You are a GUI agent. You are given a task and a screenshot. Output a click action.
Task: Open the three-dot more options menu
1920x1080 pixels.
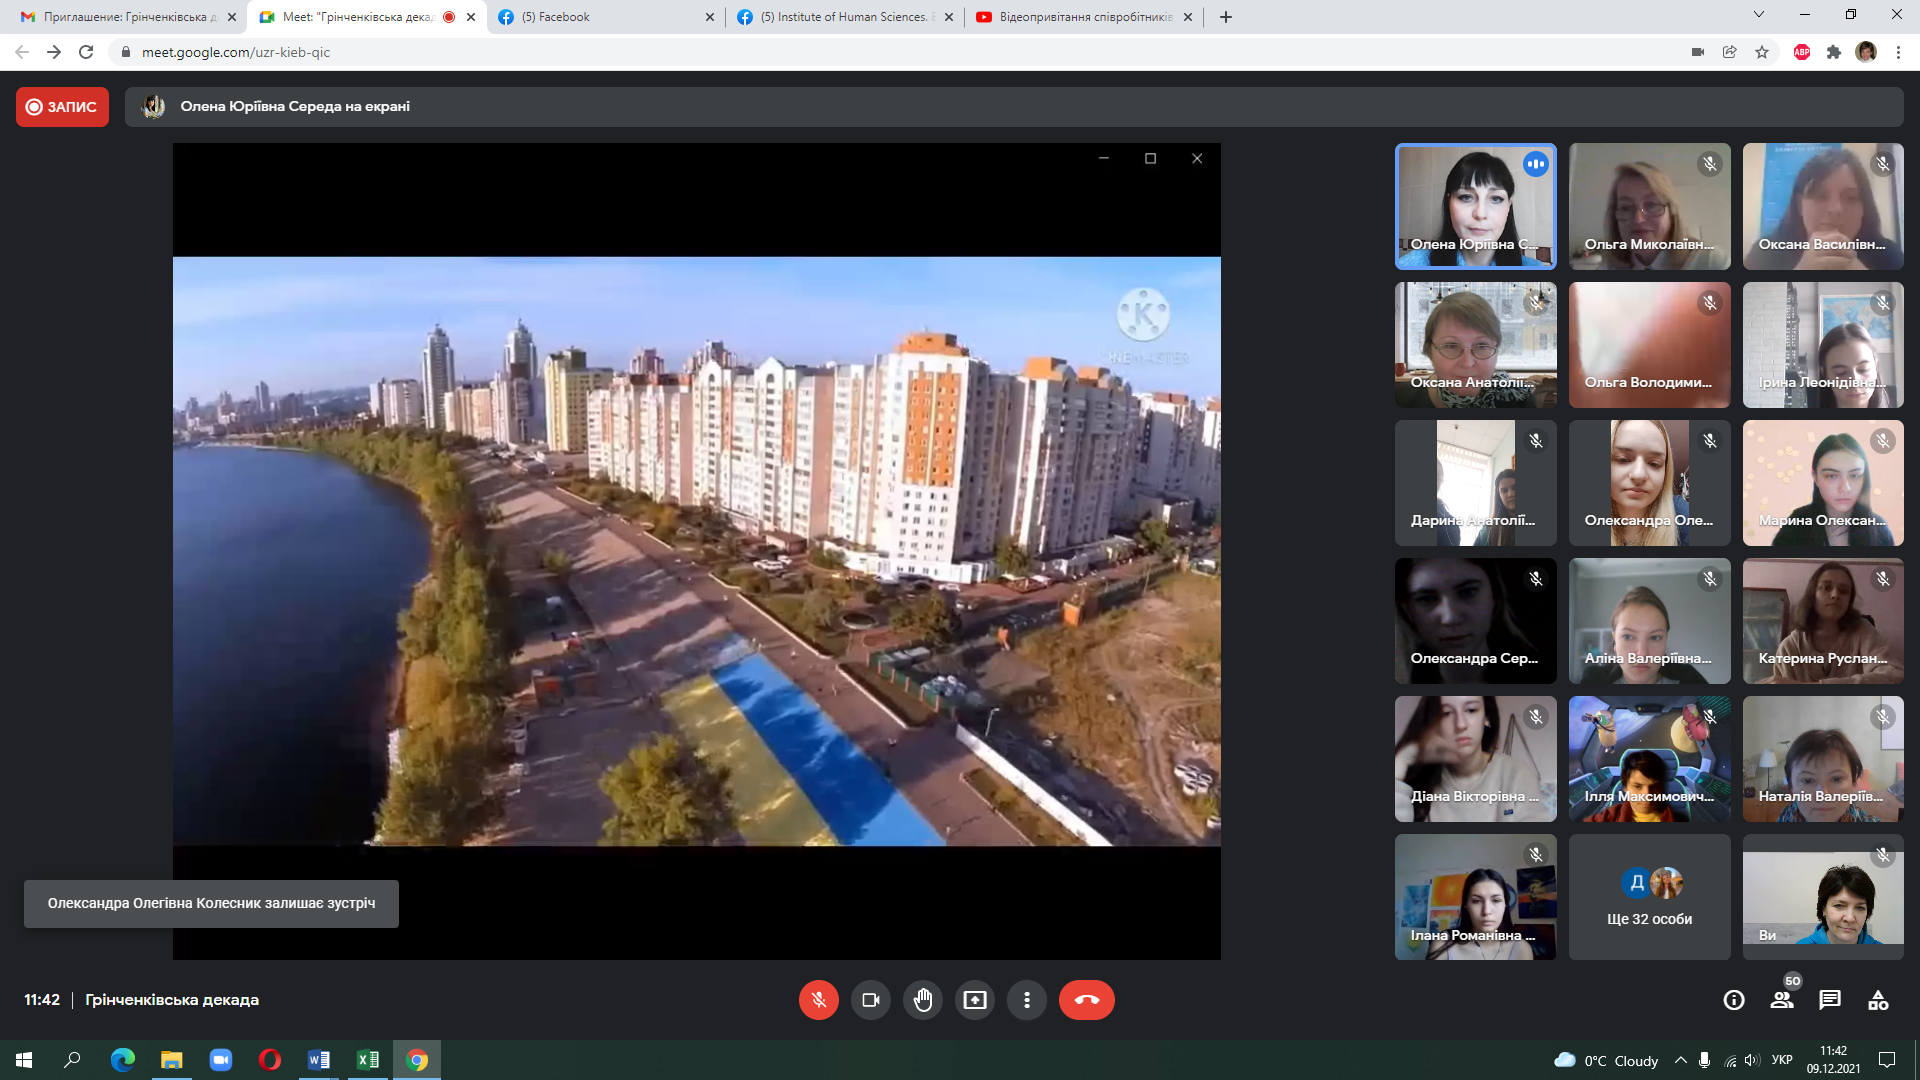tap(1026, 1000)
